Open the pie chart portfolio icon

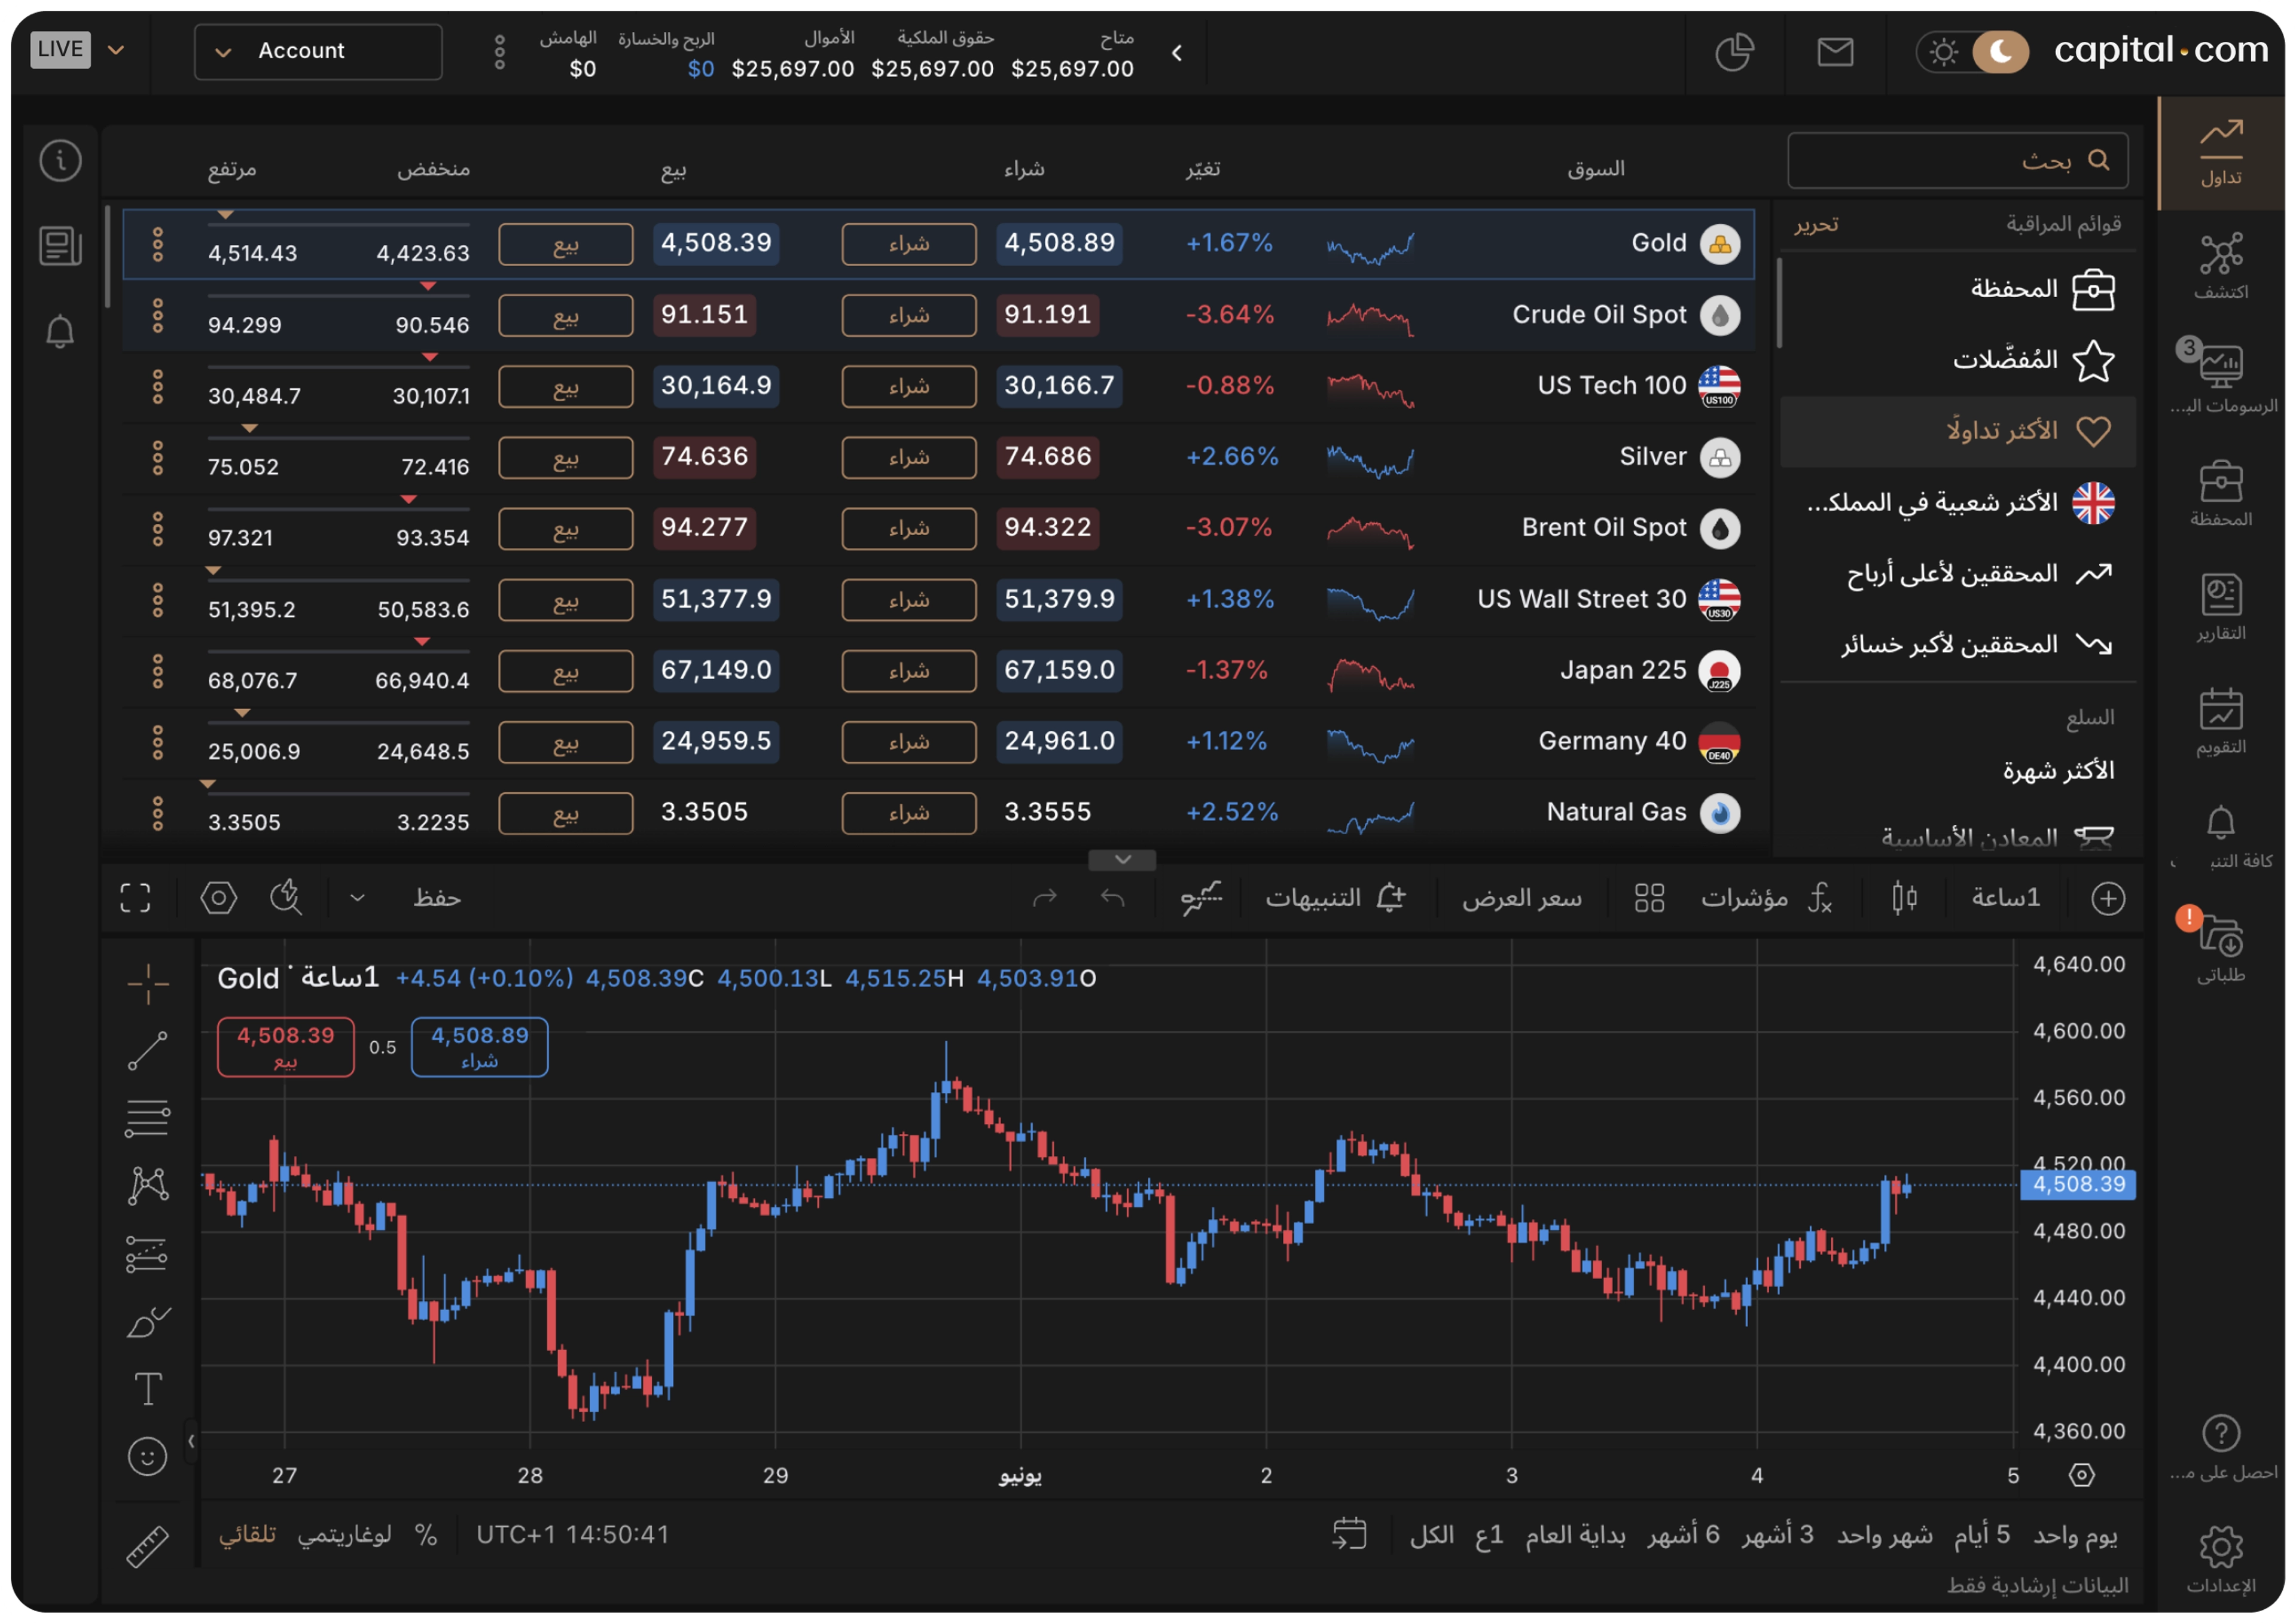(x=1735, y=52)
